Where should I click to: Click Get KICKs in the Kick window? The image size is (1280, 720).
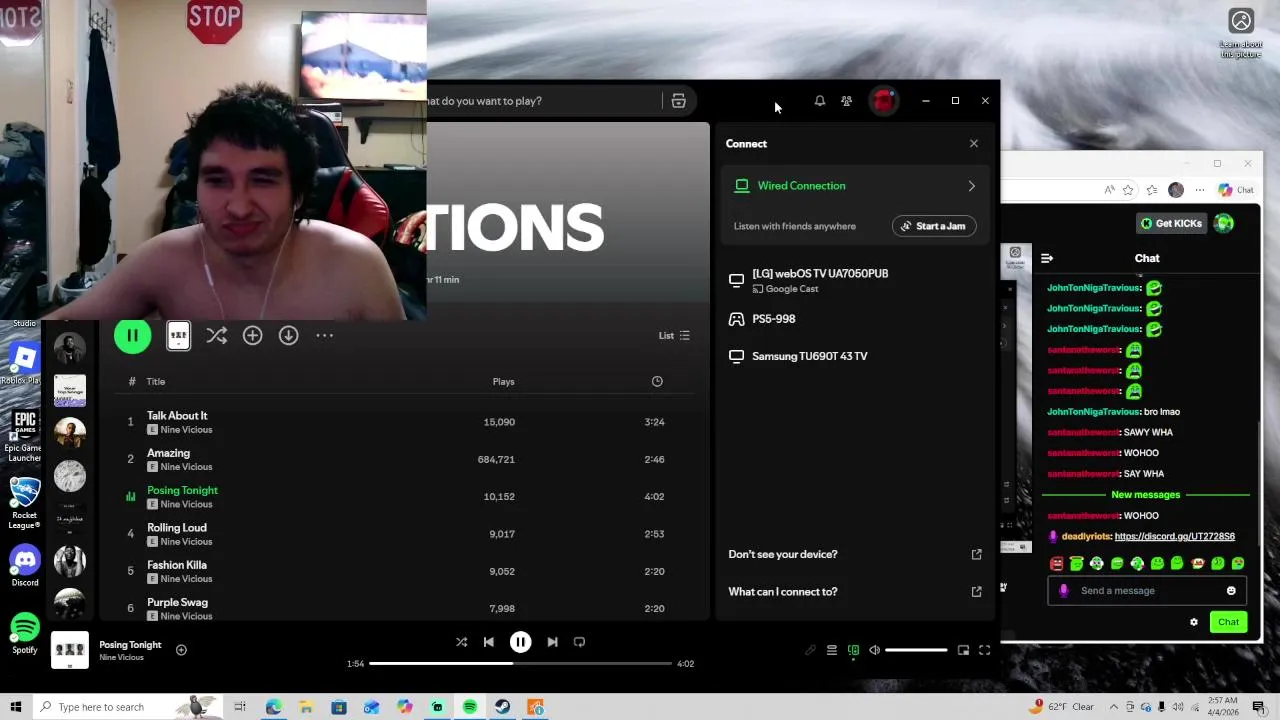coord(1171,223)
